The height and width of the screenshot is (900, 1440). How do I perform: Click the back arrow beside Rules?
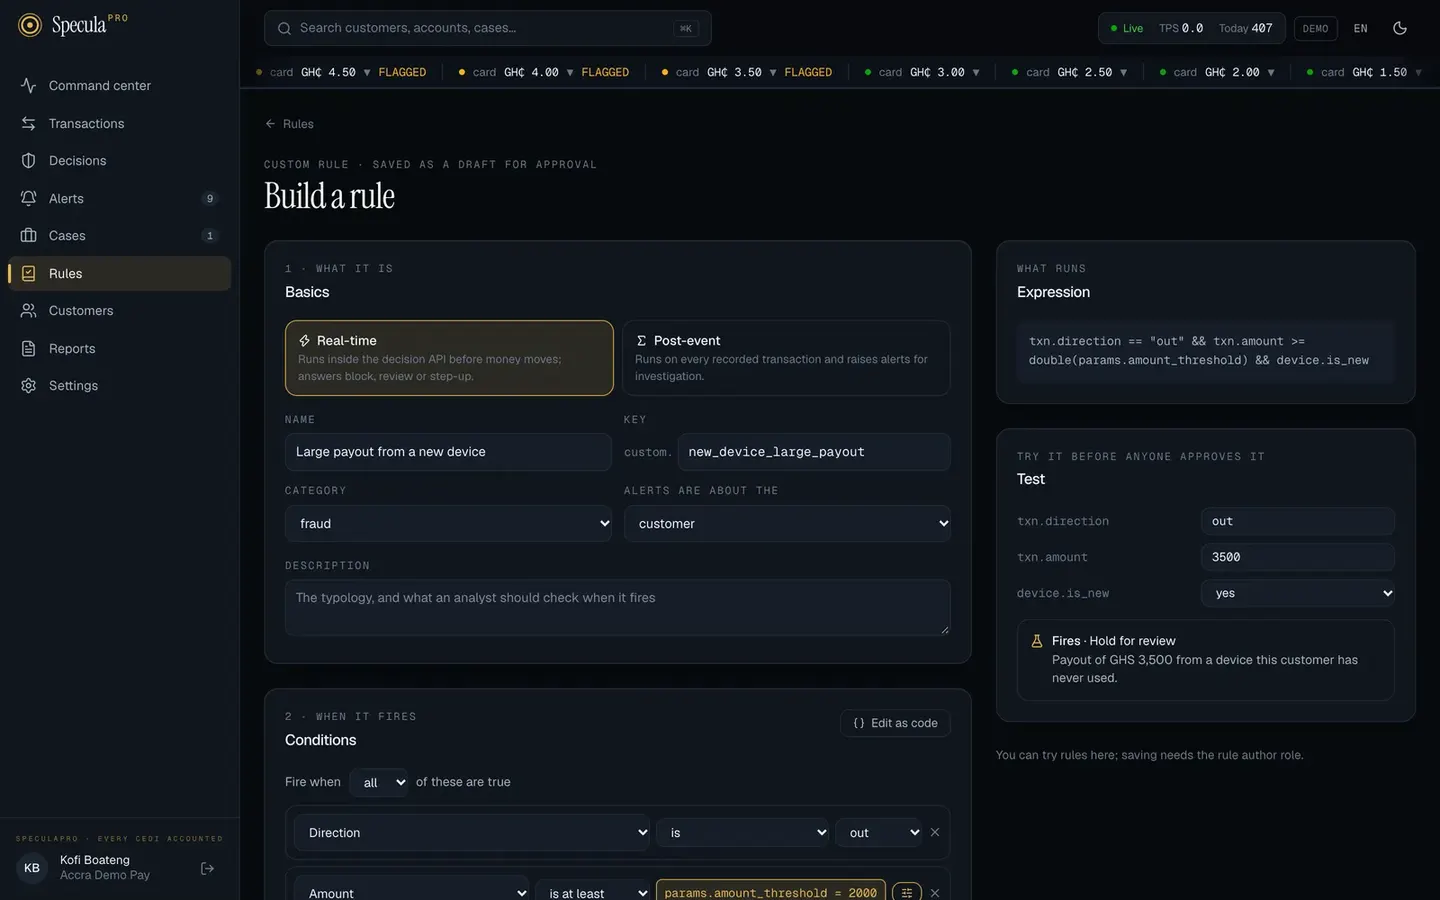pos(270,124)
